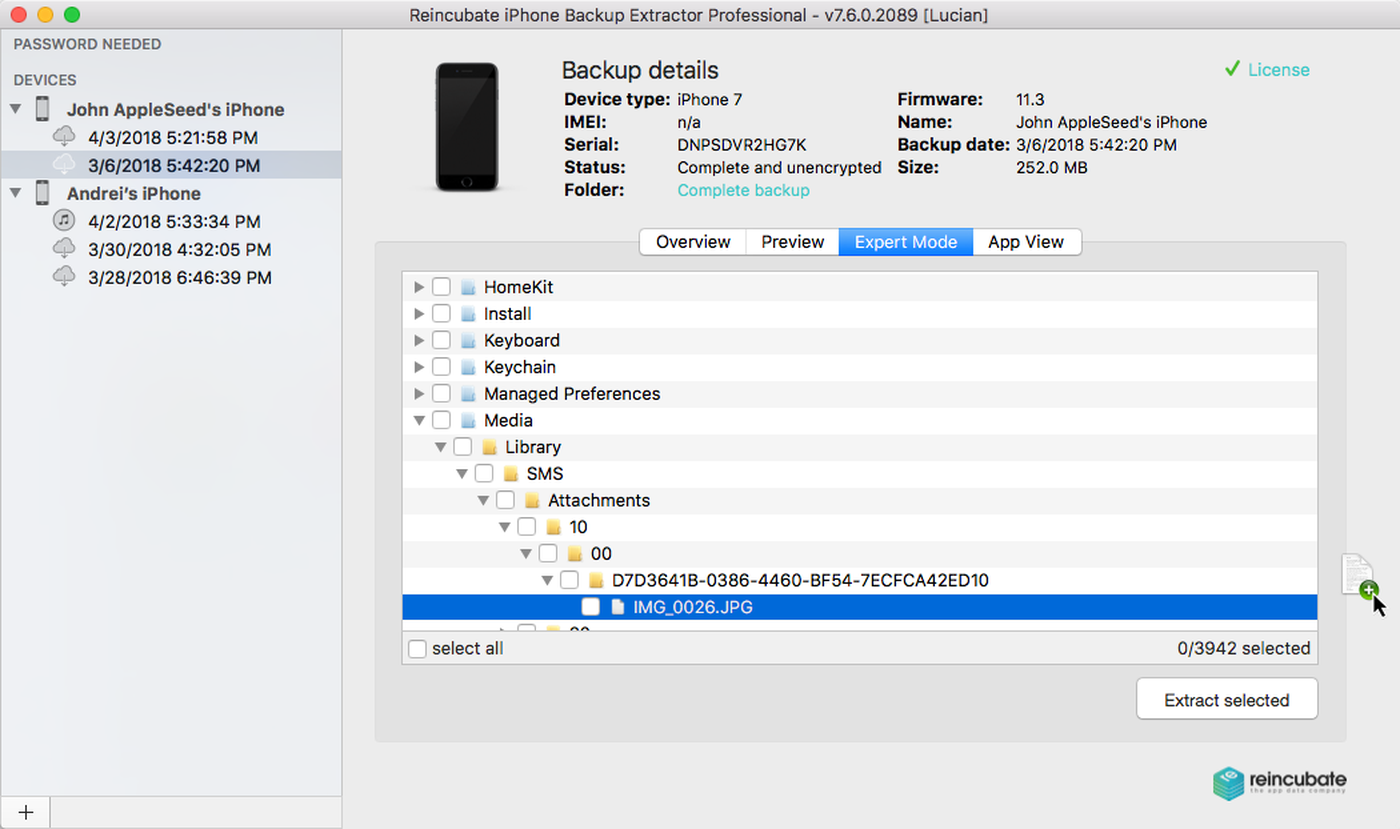
Task: Collapse the Media folder
Action: click(x=419, y=420)
